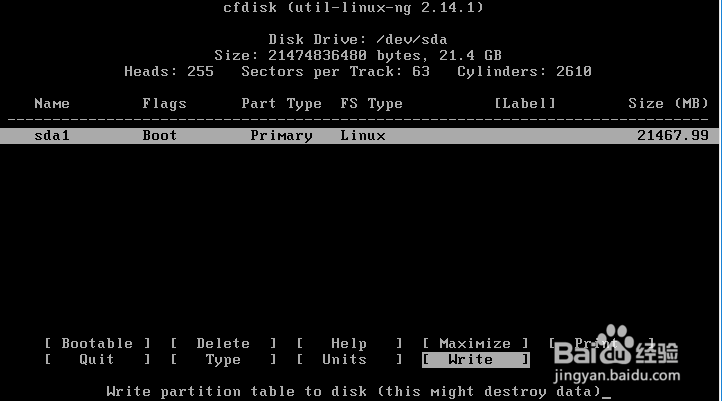Click the disk Size bytes line
This screenshot has height=401, width=722.
click(x=358, y=55)
